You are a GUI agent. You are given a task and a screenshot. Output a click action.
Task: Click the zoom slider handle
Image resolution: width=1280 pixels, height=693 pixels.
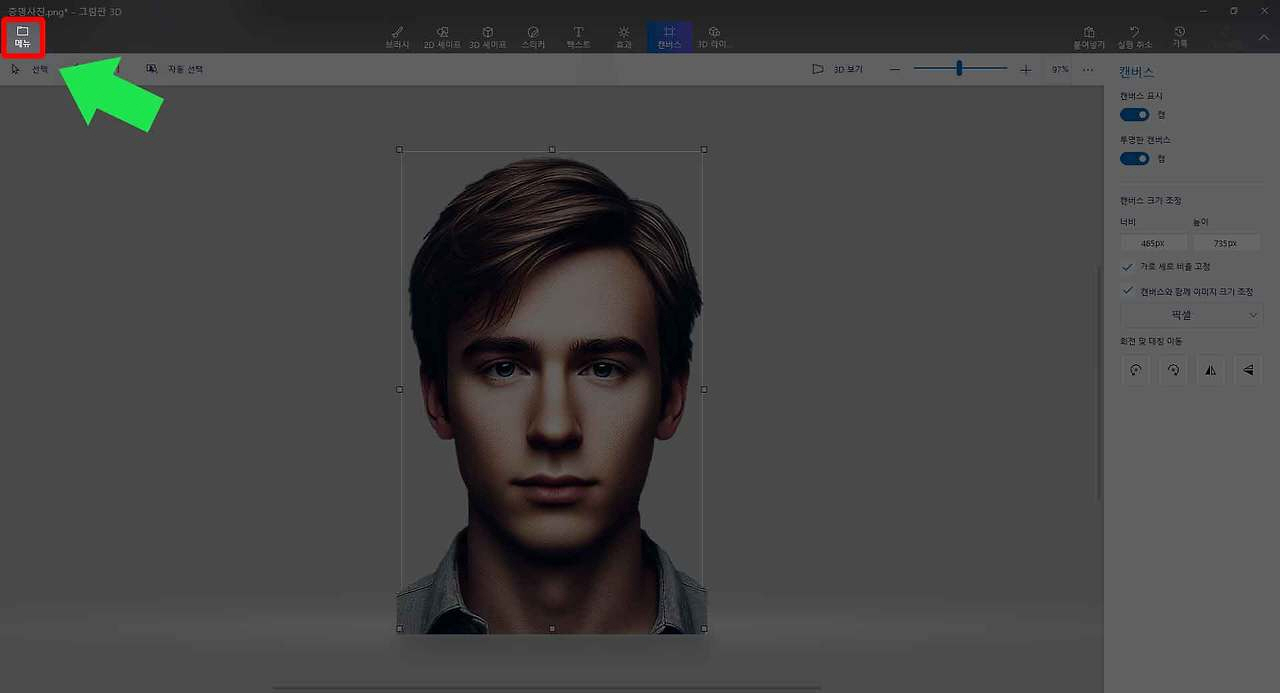pyautogui.click(x=959, y=69)
